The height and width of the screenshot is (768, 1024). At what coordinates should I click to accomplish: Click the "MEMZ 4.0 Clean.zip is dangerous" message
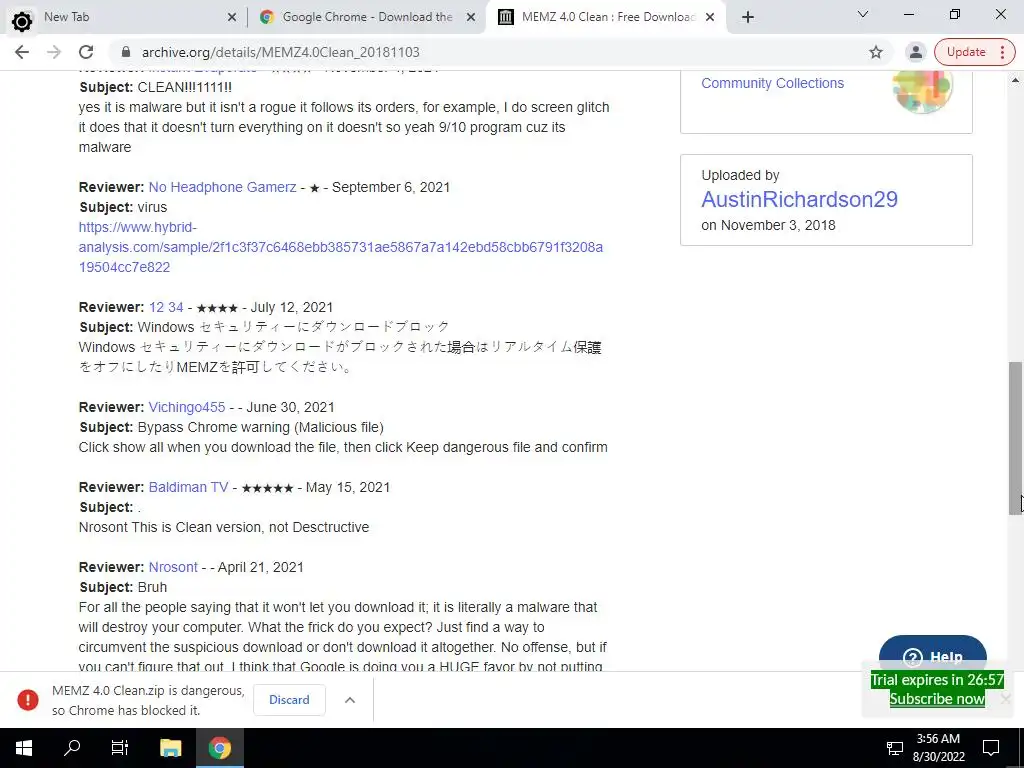(x=148, y=700)
